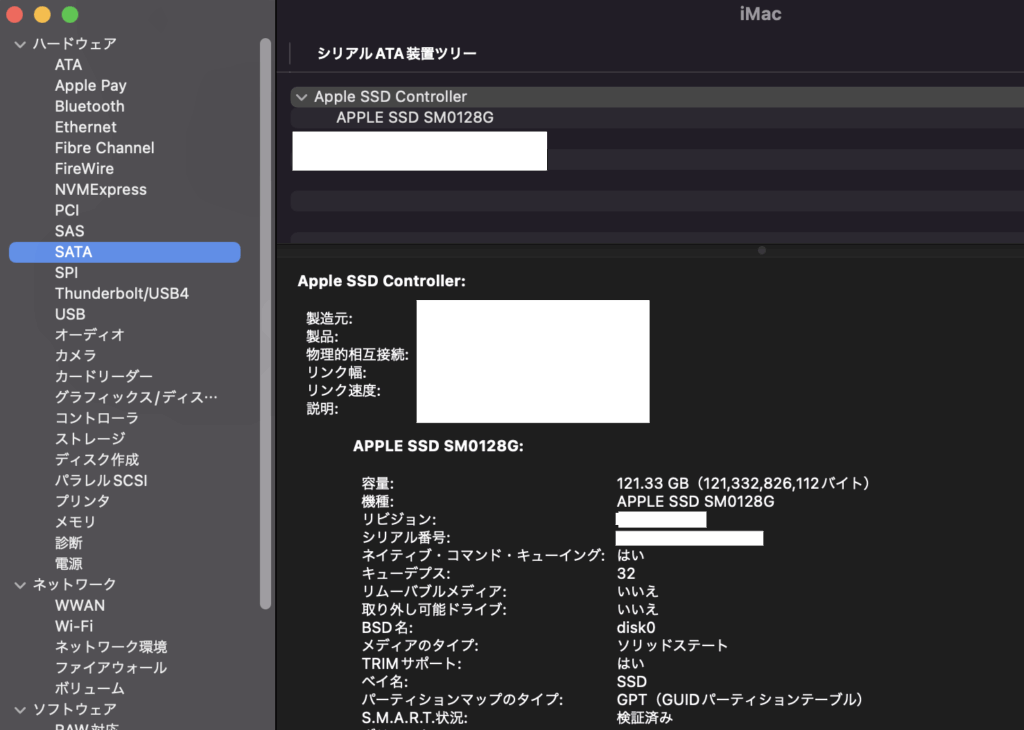
Task: Open Thunderbolt/USB4 information
Action: [121, 294]
